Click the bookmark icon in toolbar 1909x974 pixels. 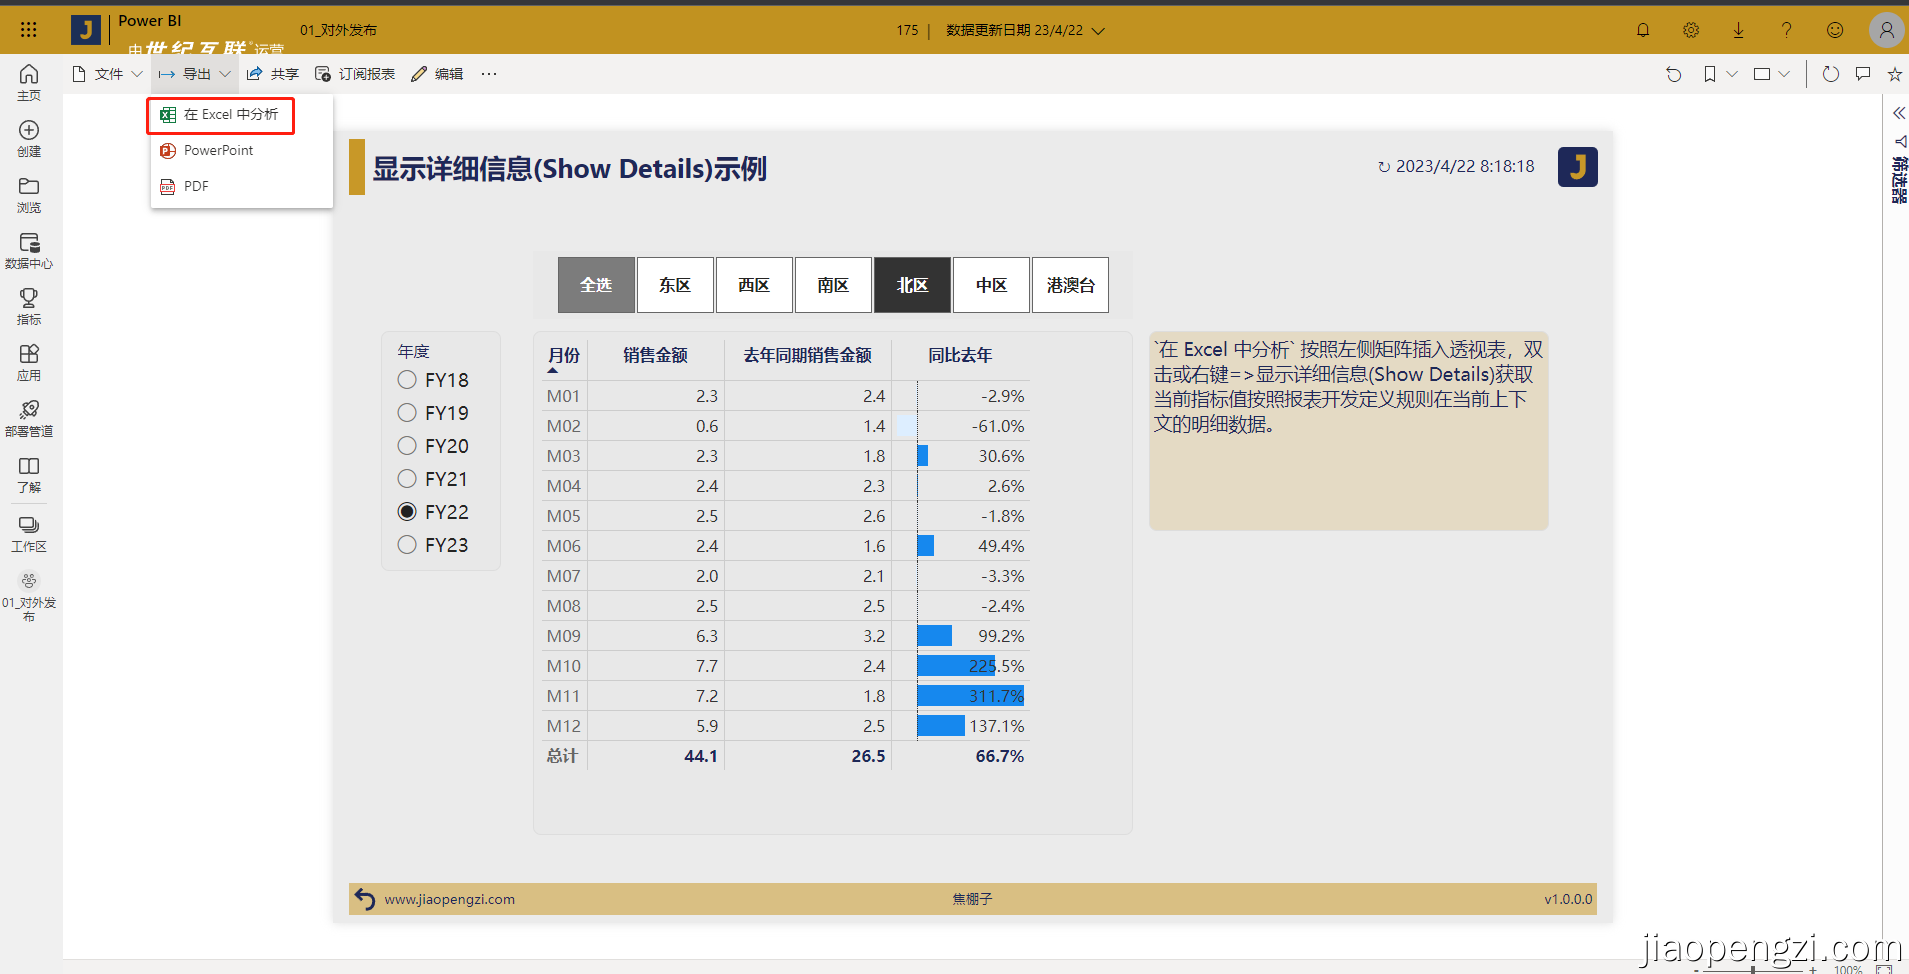point(1710,74)
